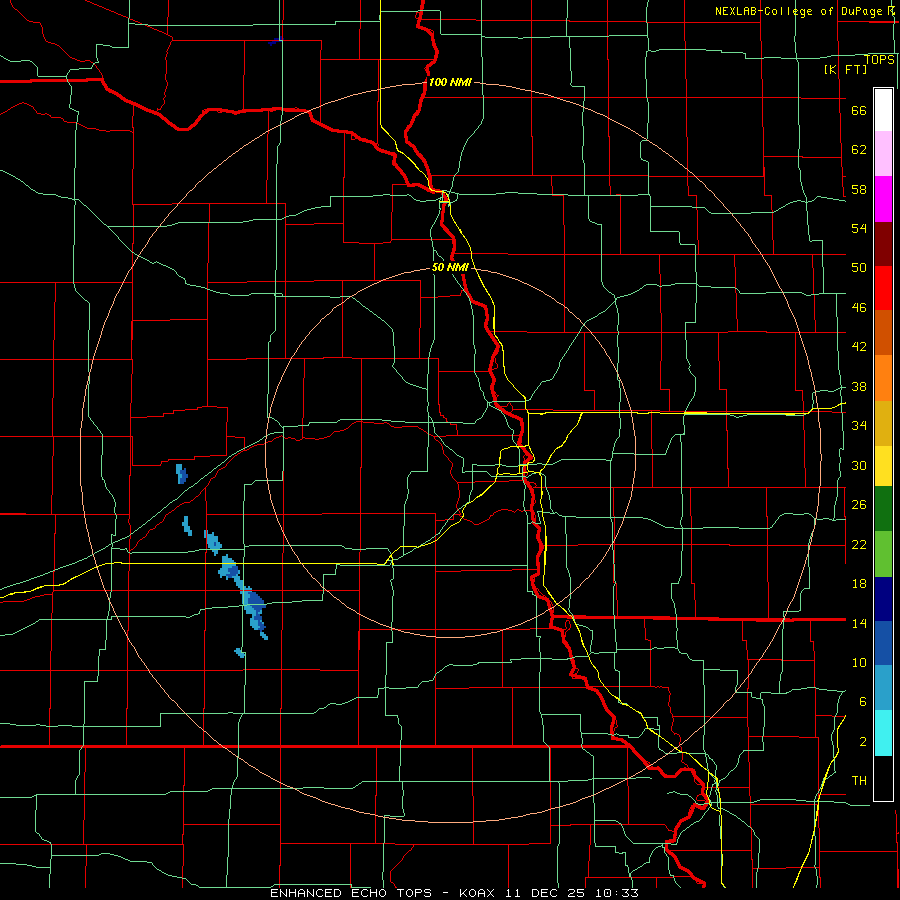Click the black TH legend swatch
The height and width of the screenshot is (900, 900).
883,778
